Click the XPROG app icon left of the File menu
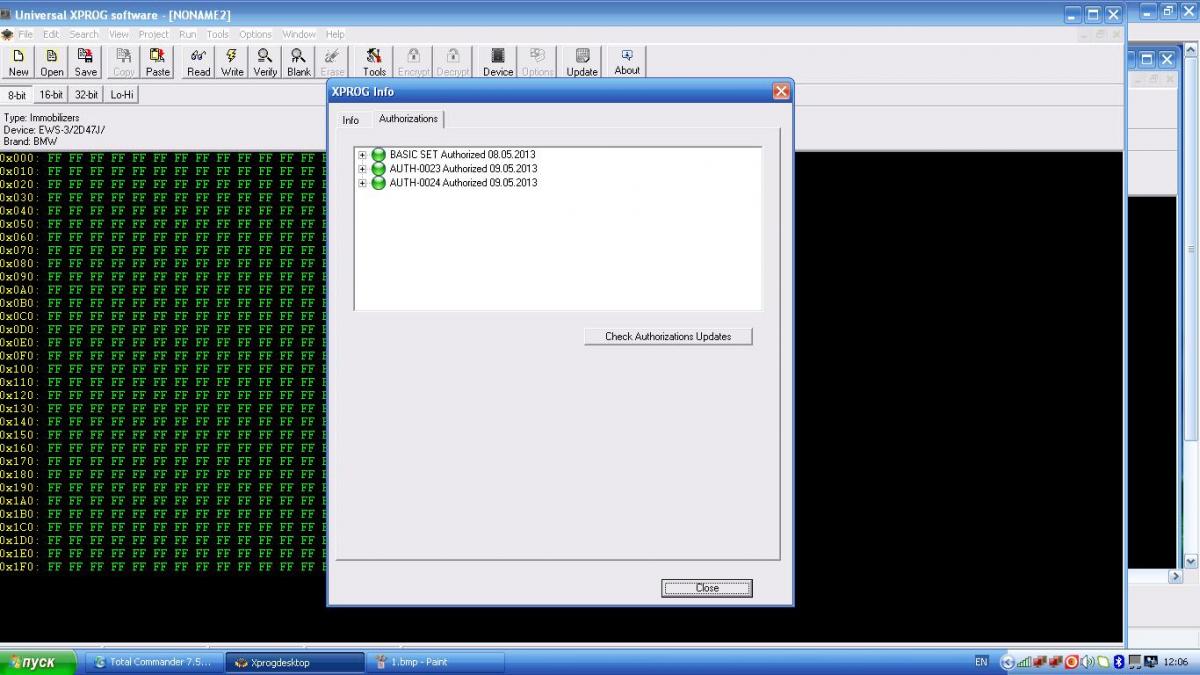The width and height of the screenshot is (1200, 675). tap(8, 34)
